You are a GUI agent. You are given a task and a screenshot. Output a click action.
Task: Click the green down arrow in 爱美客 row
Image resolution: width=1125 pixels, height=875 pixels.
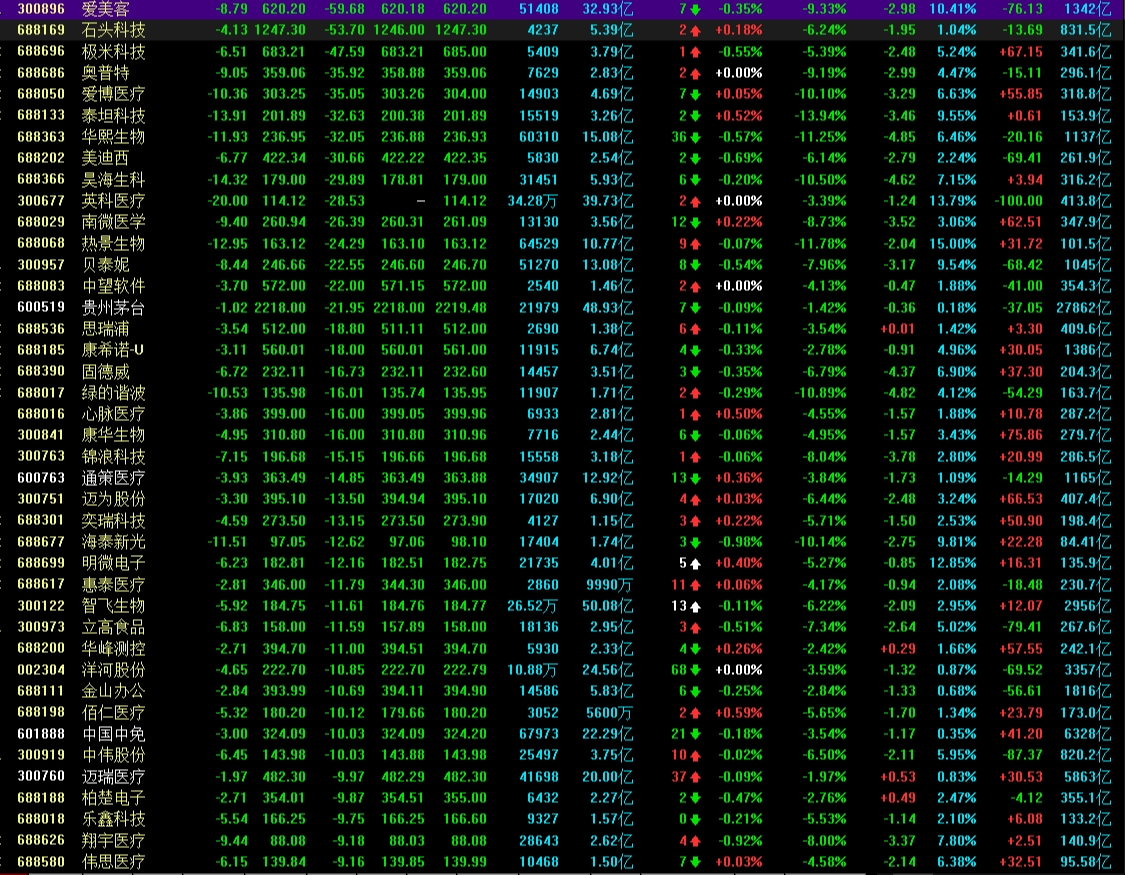[695, 9]
